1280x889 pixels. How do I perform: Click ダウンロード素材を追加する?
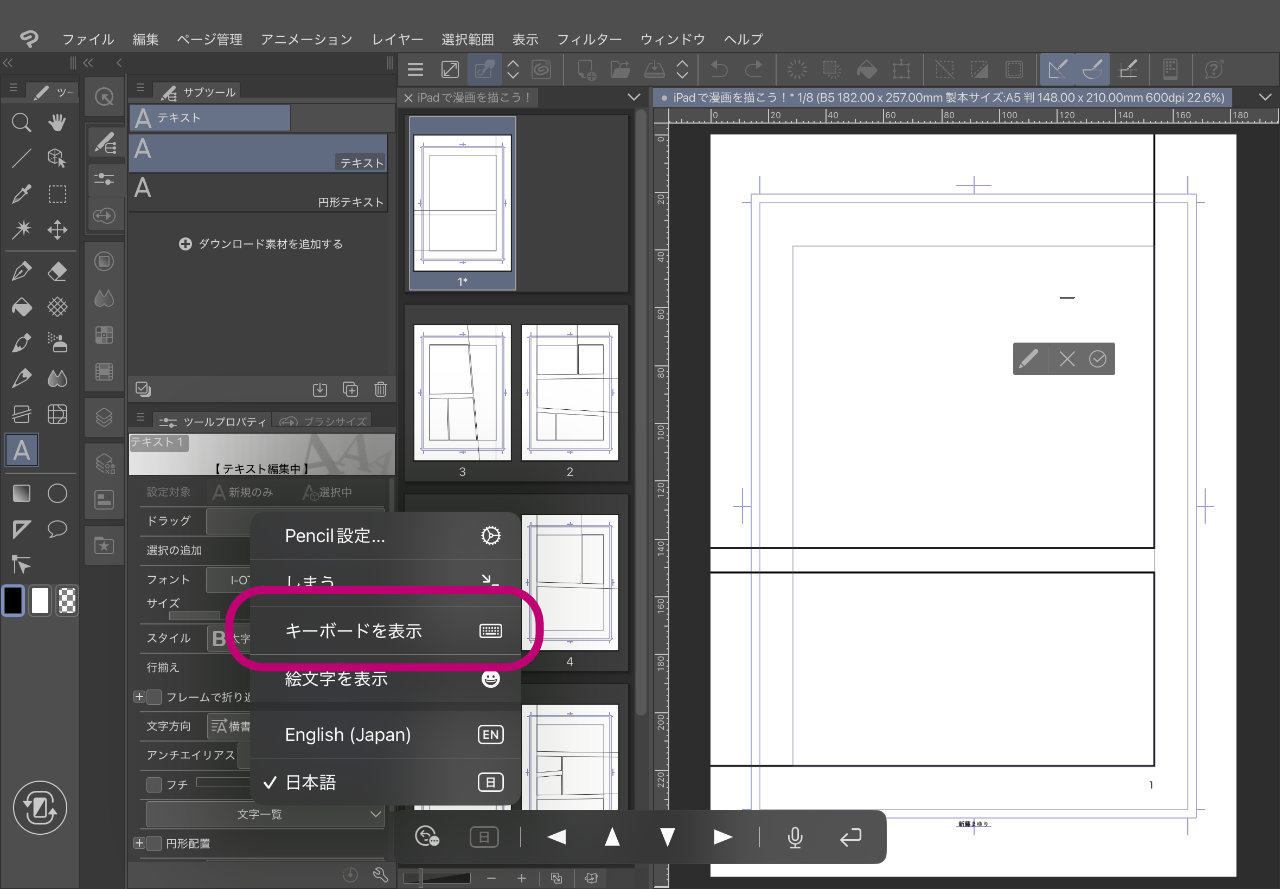coord(261,244)
